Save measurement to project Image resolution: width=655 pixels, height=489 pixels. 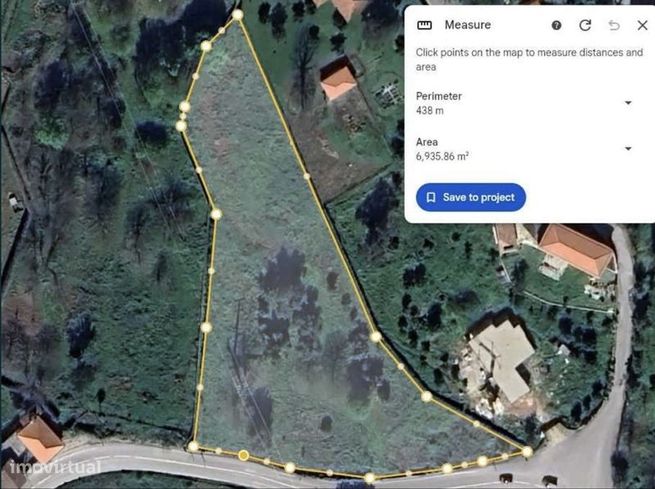tap(471, 197)
